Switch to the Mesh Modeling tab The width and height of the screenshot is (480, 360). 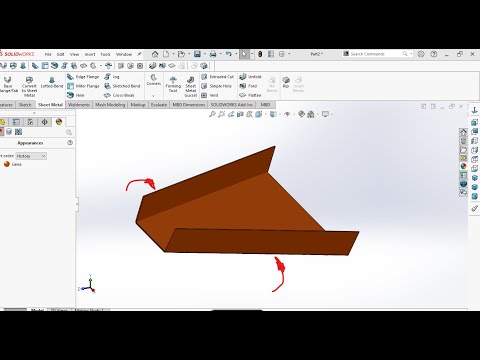[x=110, y=105]
